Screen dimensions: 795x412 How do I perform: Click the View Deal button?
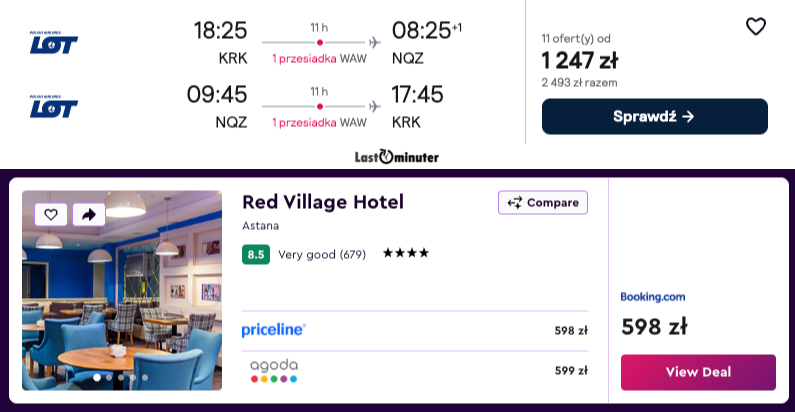698,372
